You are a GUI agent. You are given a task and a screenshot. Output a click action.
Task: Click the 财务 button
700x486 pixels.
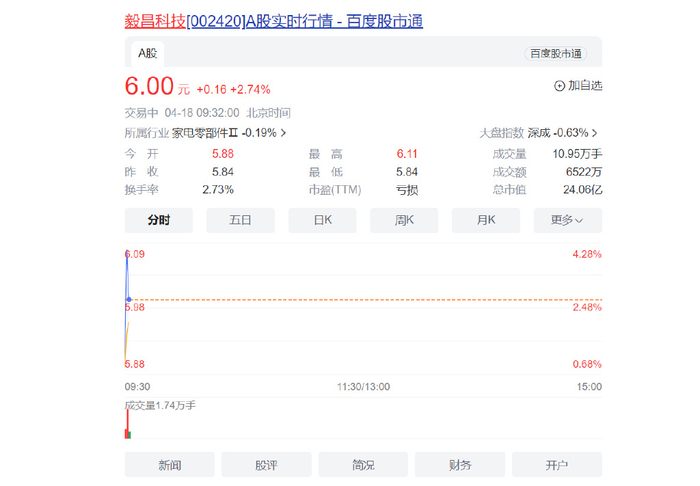pyautogui.click(x=460, y=465)
